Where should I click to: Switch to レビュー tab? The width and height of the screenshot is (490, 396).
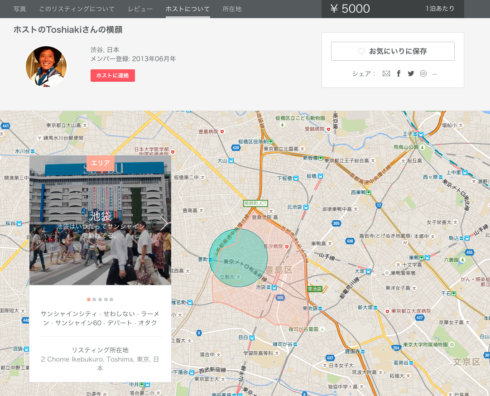click(x=140, y=9)
